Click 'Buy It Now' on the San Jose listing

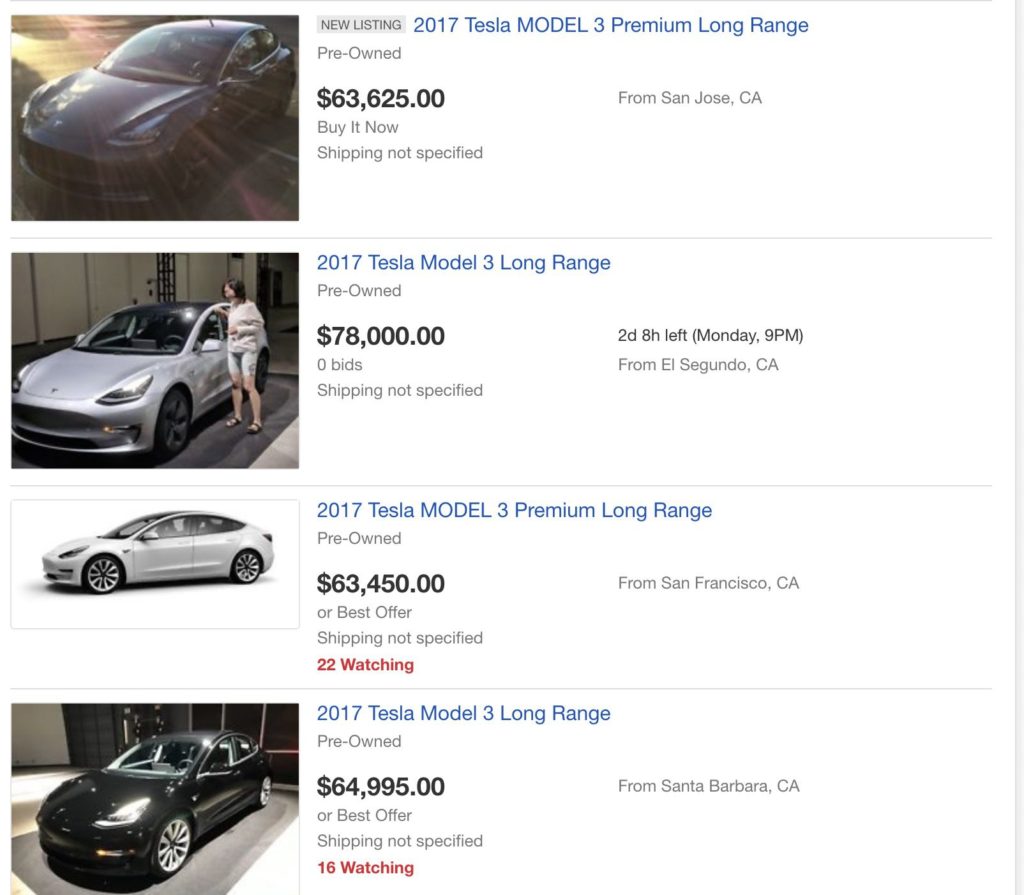[357, 127]
